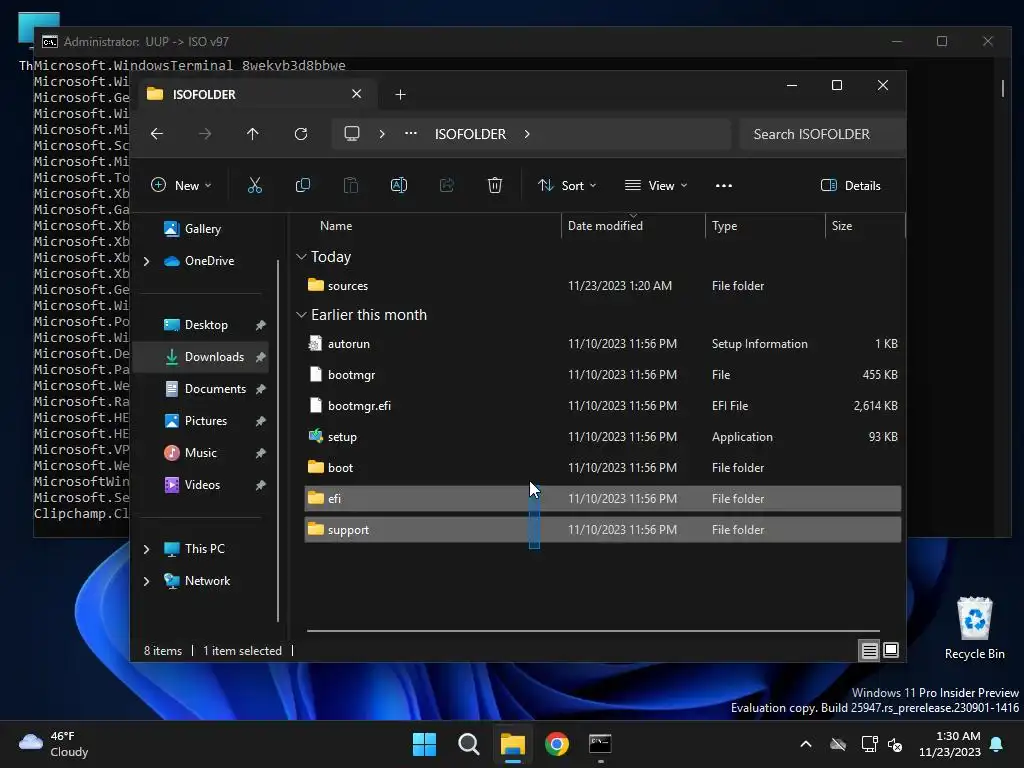Go up one folder level
1024x768 pixels.
point(253,134)
